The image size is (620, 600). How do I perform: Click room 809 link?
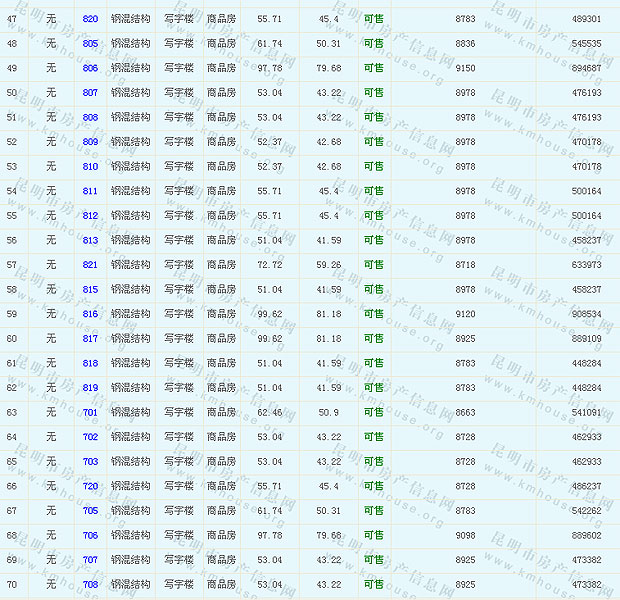90,142
